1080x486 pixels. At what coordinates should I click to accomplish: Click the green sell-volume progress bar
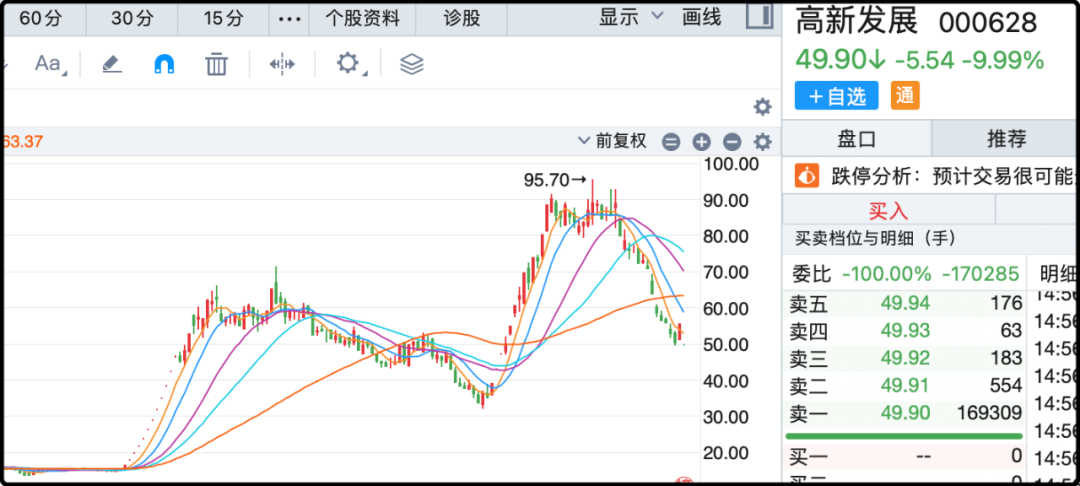[904, 436]
